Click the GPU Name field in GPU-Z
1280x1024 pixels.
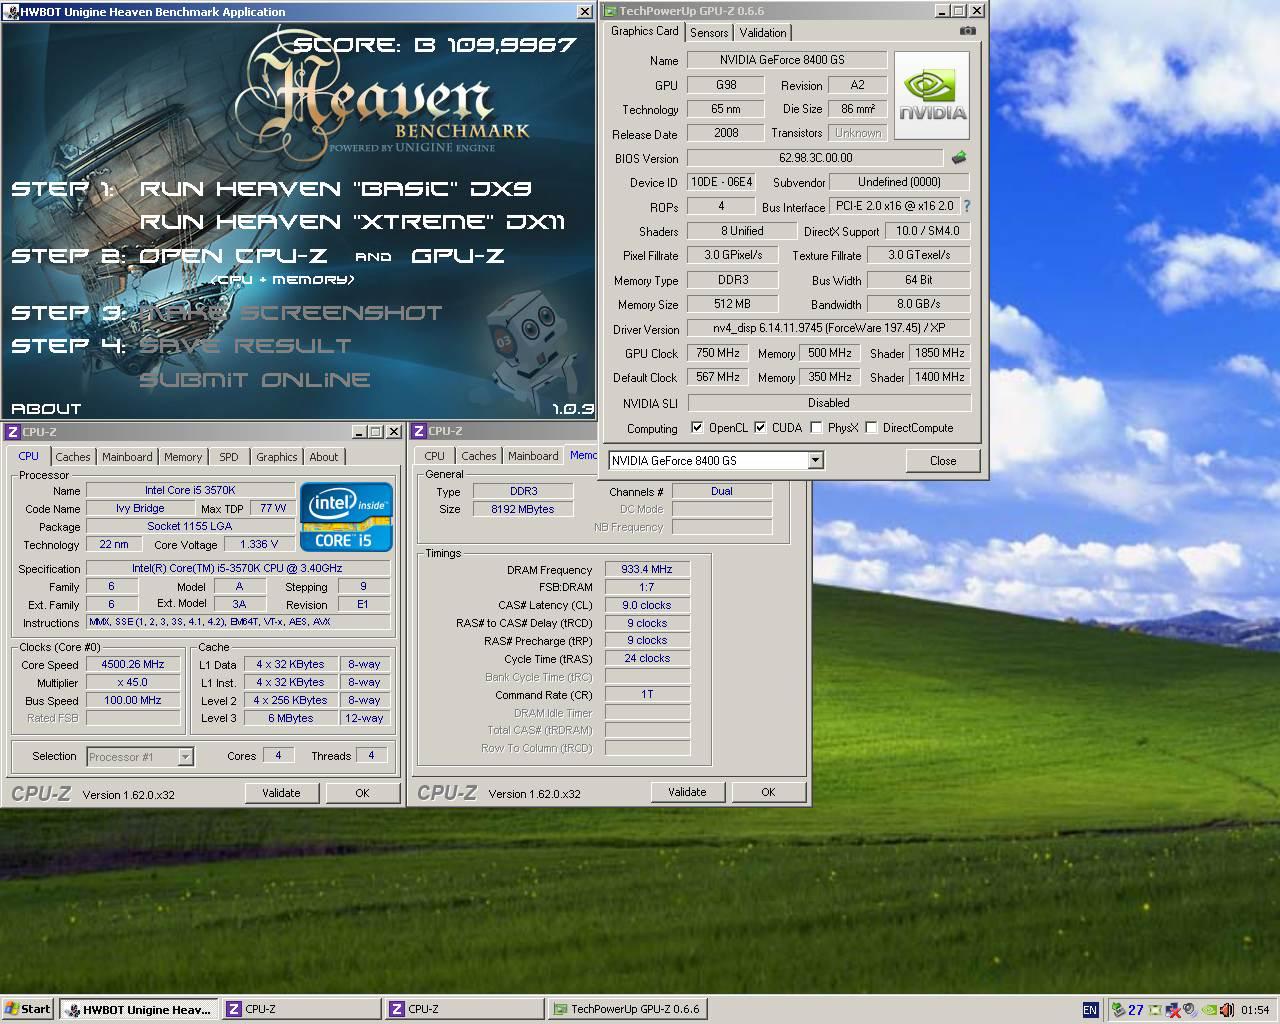pyautogui.click(x=787, y=60)
